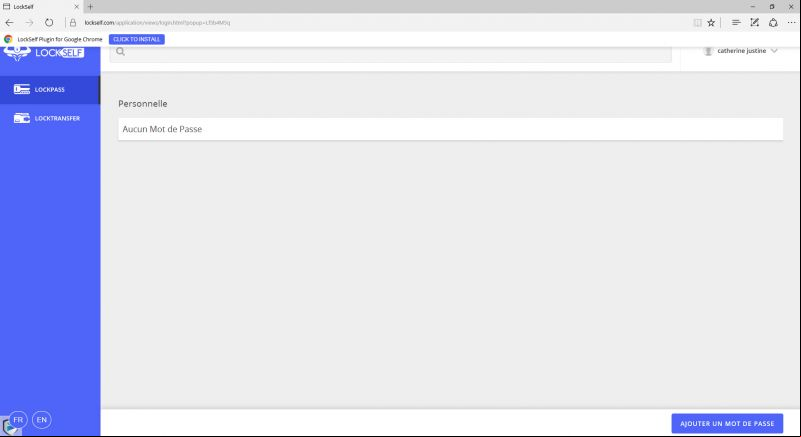Click the user avatar icon
Image resolution: width=801 pixels, height=437 pixels.
[708, 51]
